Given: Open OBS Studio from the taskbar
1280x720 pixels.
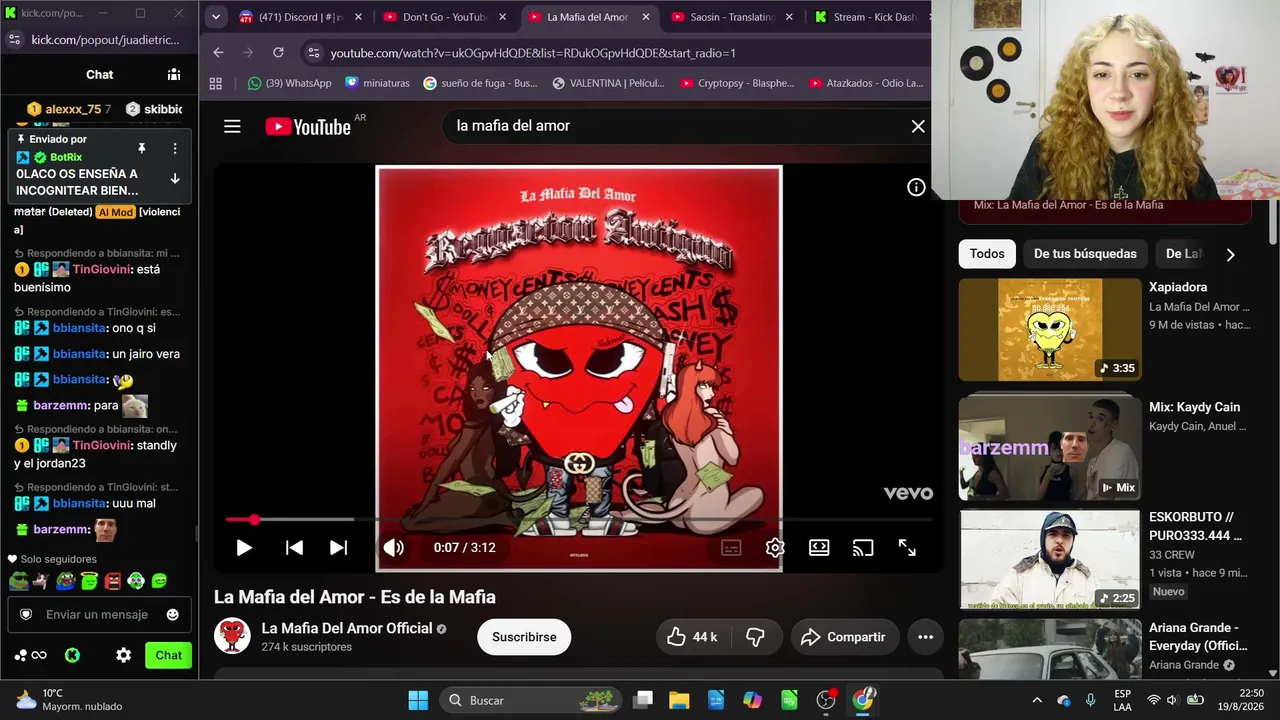Looking at the screenshot, I should (x=826, y=700).
